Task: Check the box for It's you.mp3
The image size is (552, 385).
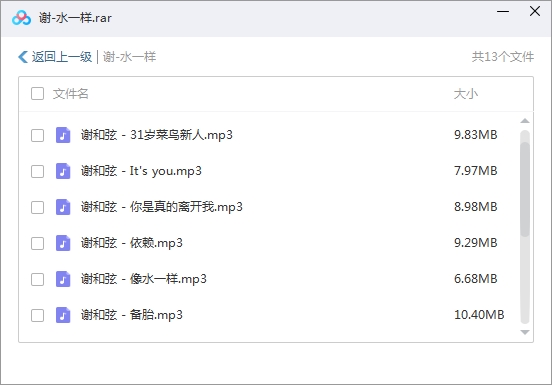Action: click(x=37, y=171)
